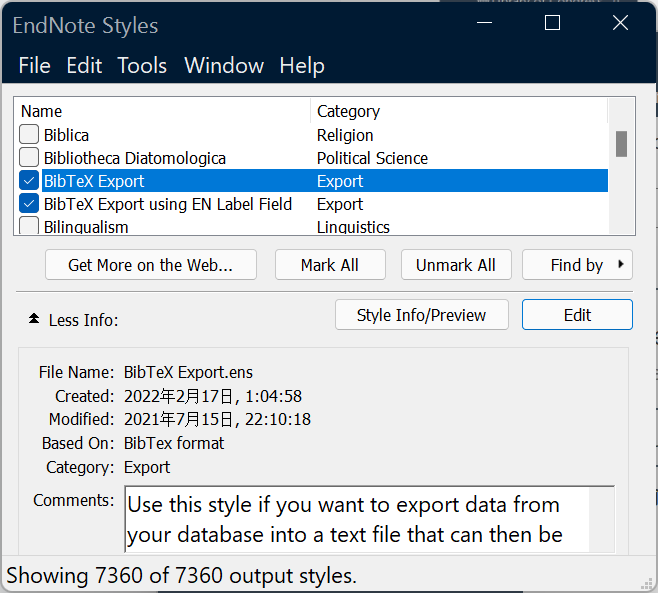Open the File menu
Viewport: 658px width, 593px height.
[34, 66]
